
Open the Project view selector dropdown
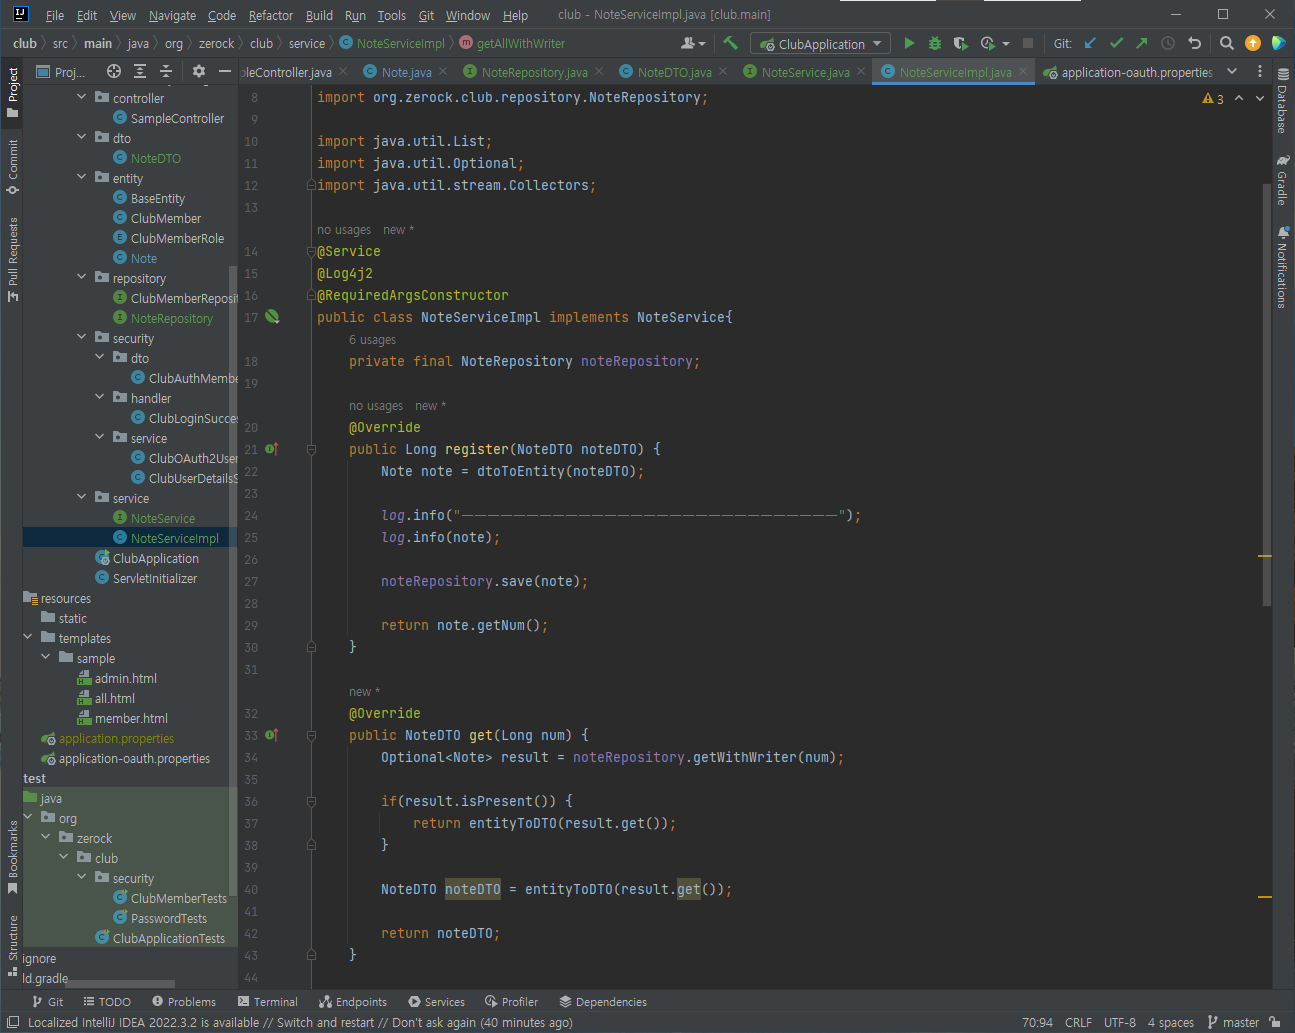(61, 71)
